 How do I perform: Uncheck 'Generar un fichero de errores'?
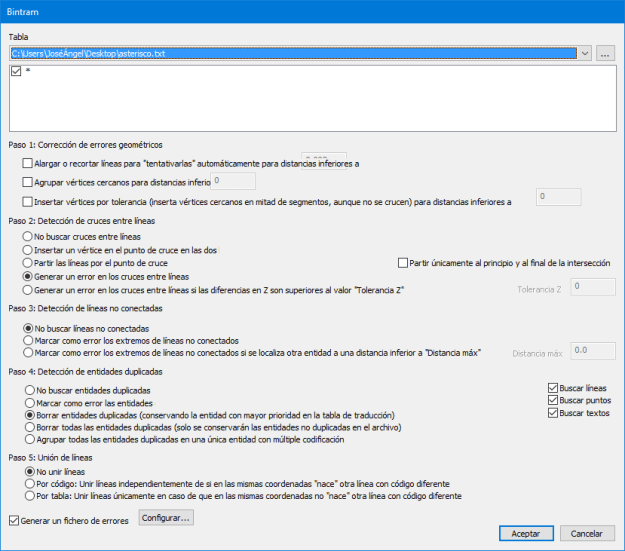click(x=13, y=519)
